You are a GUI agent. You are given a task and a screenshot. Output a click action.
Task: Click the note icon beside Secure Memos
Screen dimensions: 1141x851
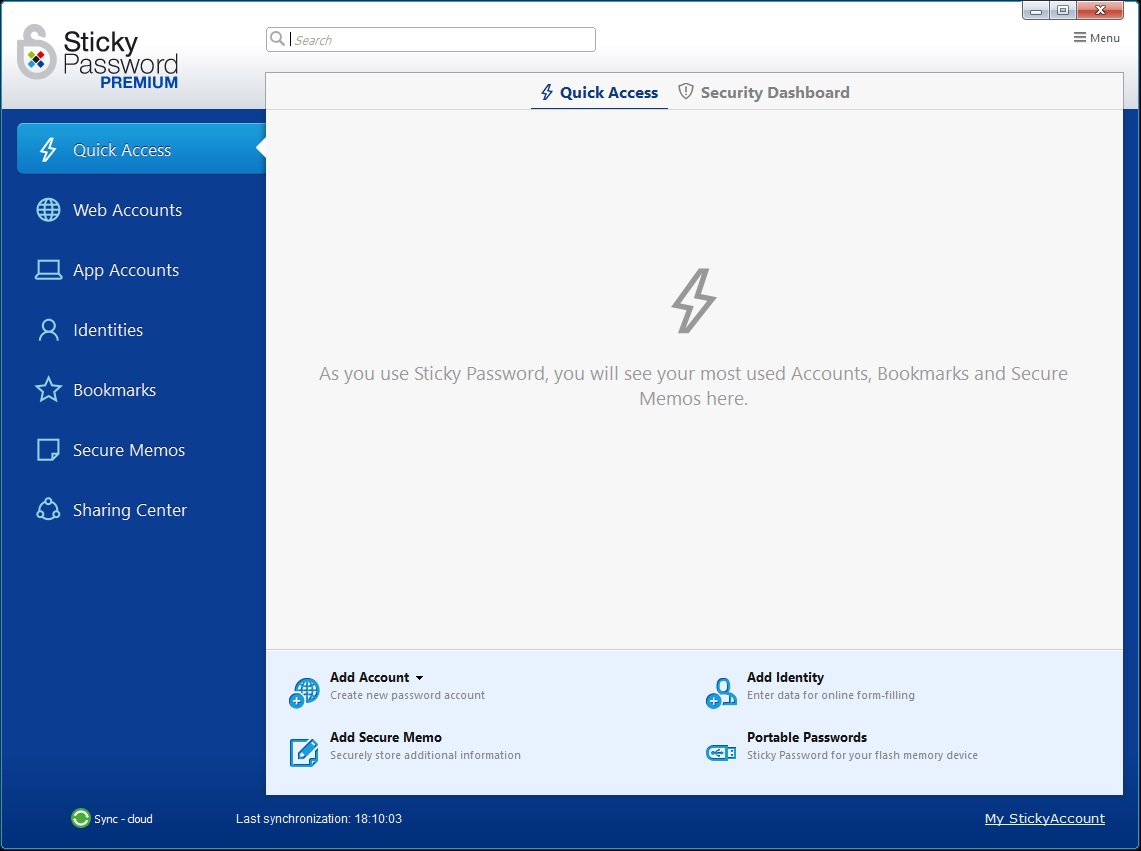click(48, 450)
